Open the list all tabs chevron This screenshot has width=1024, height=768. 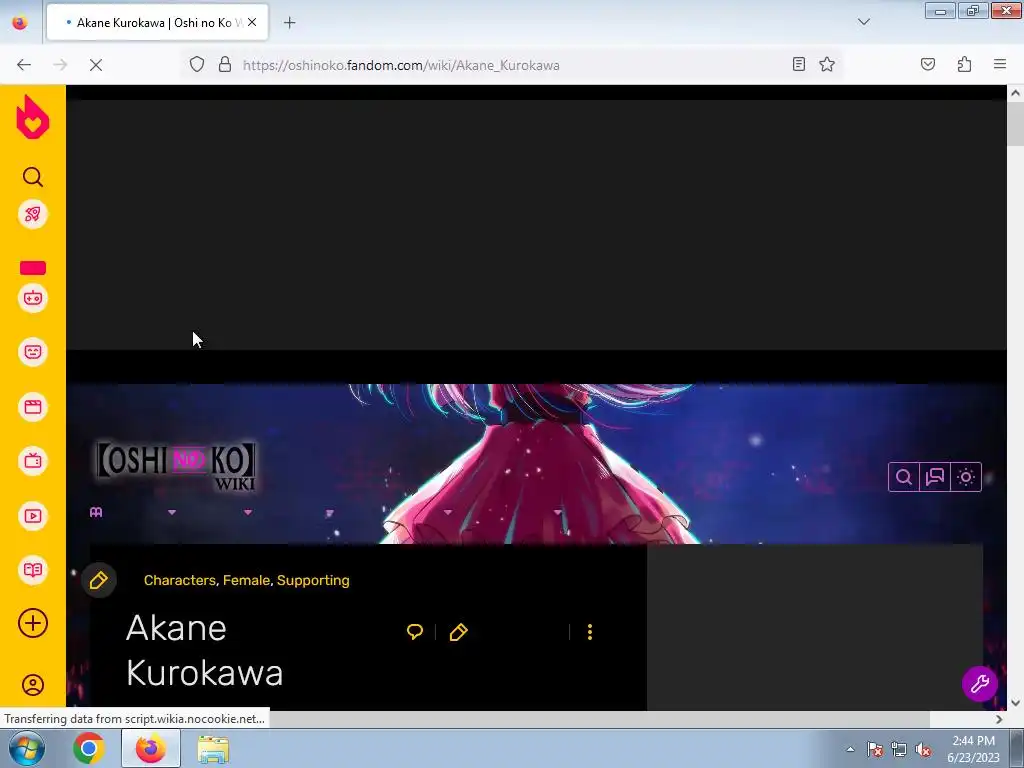pos(864,22)
